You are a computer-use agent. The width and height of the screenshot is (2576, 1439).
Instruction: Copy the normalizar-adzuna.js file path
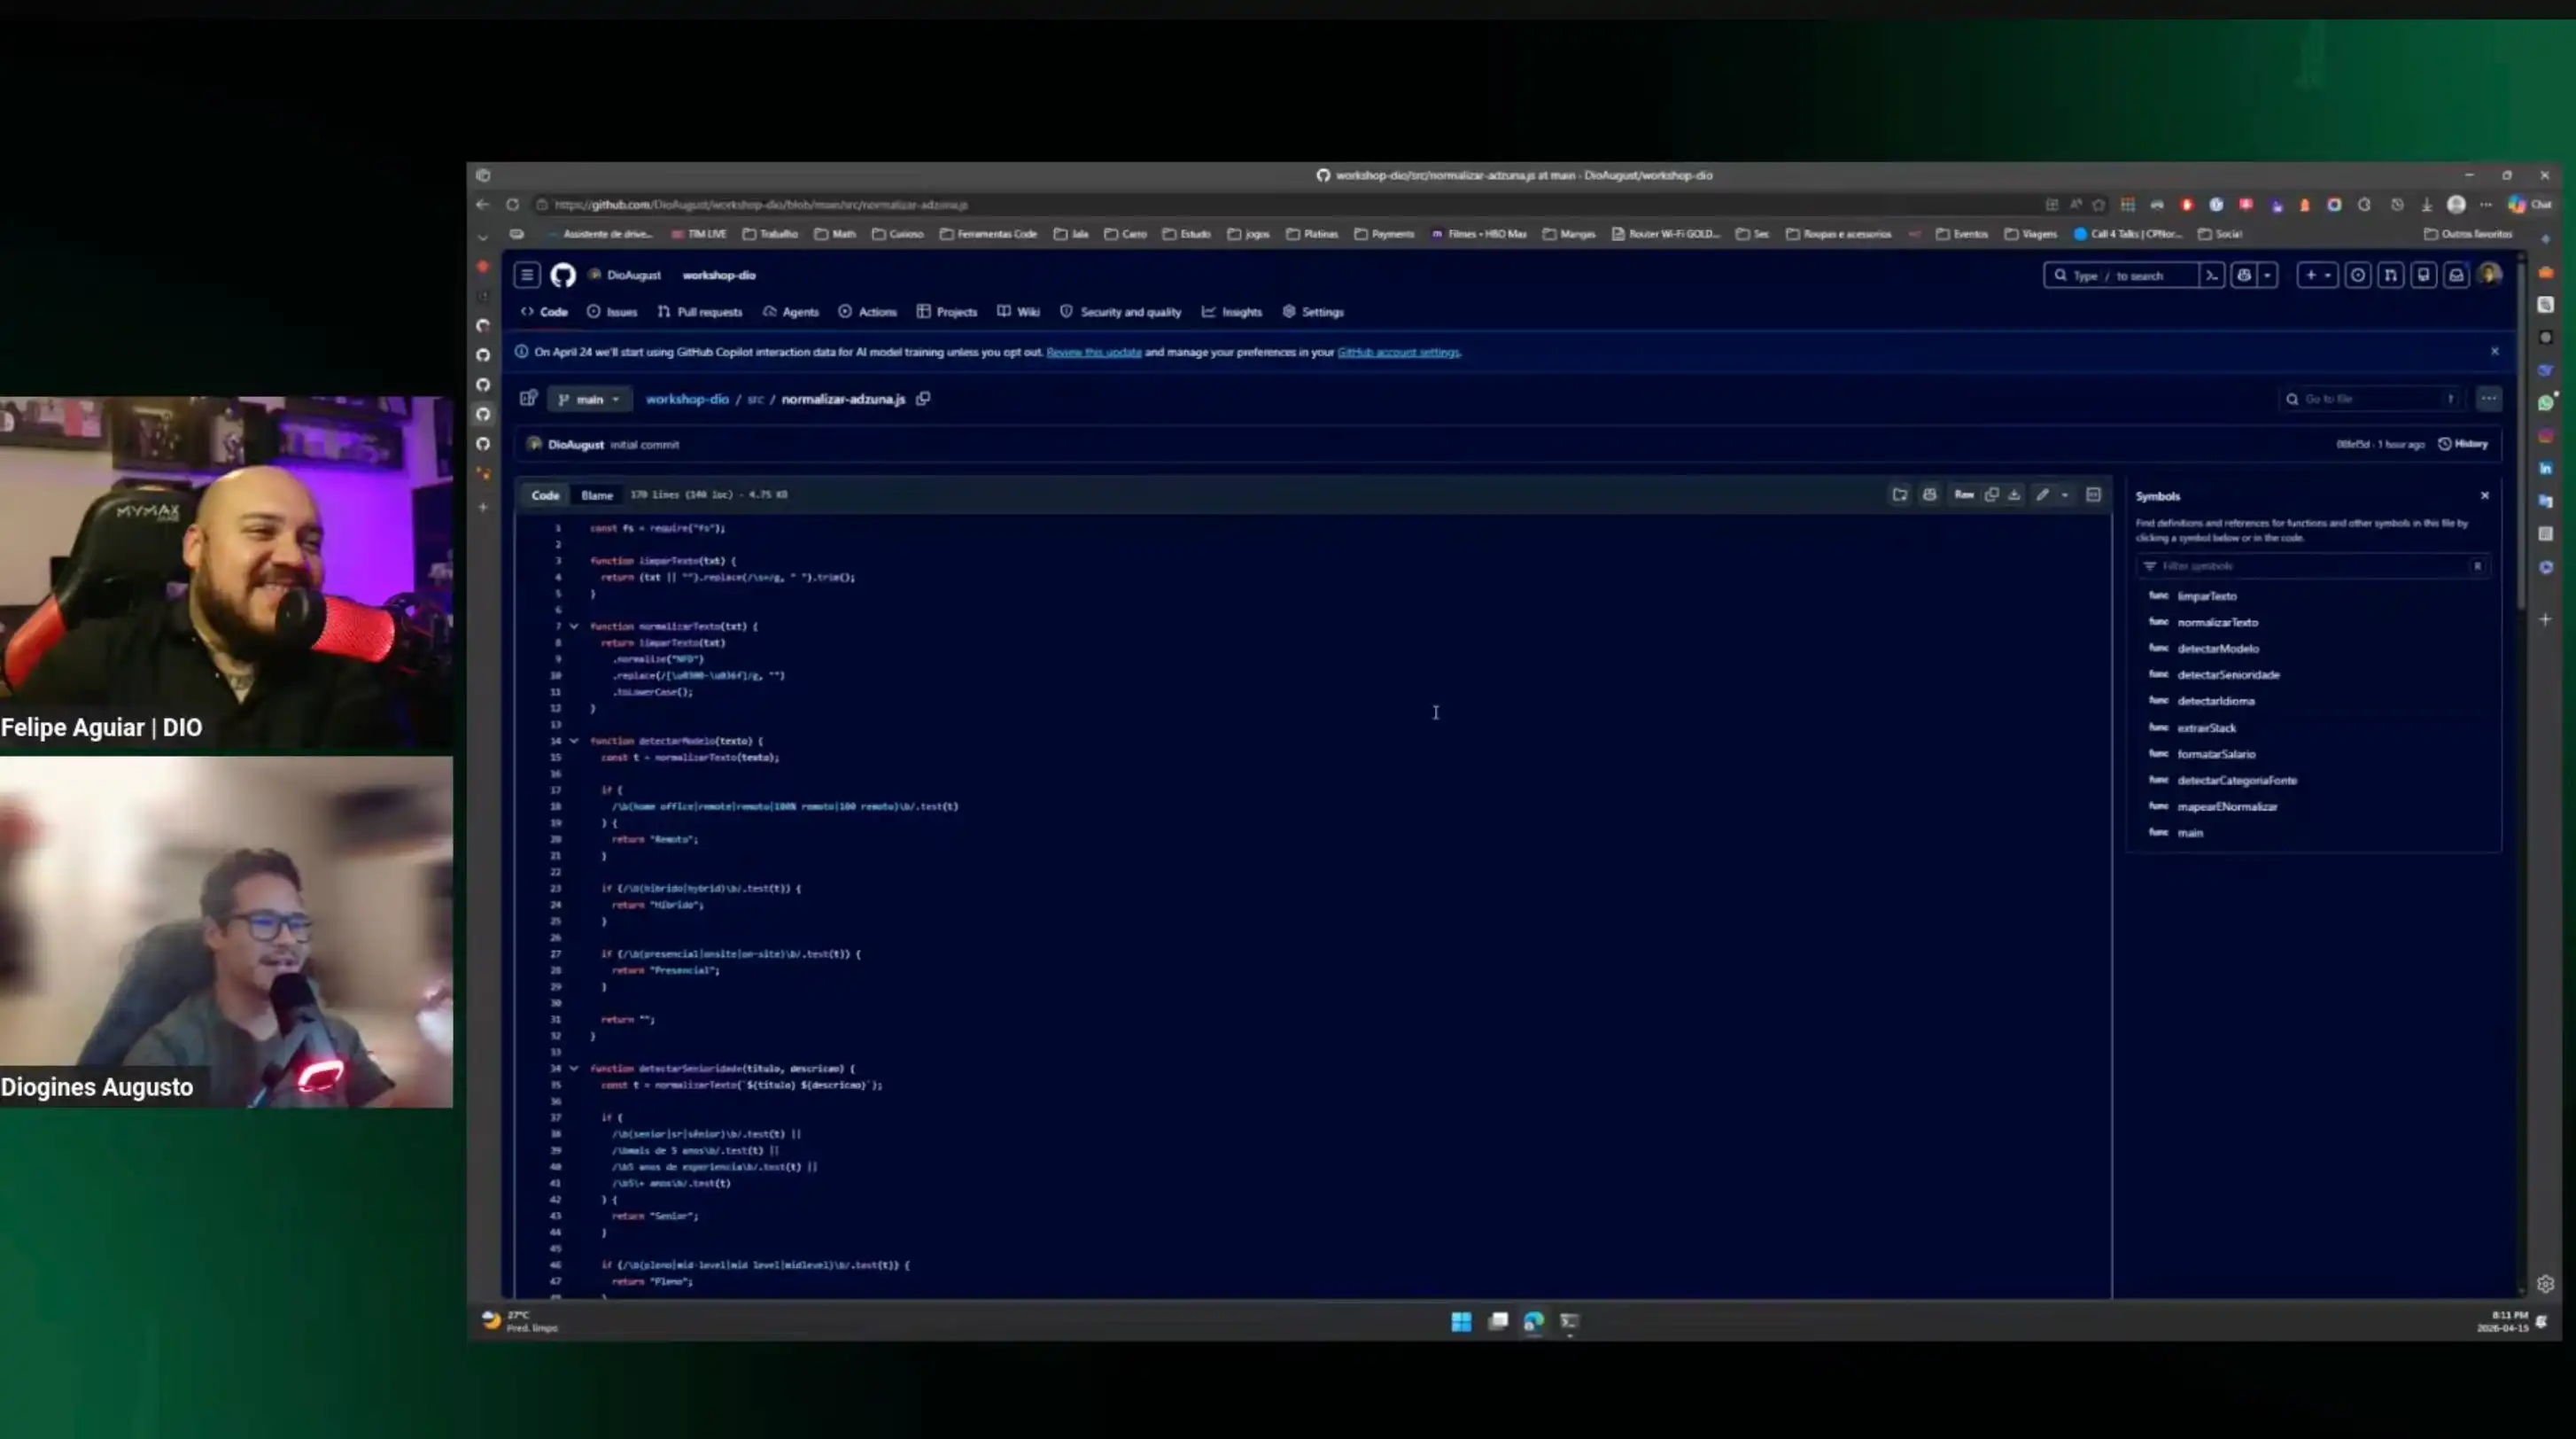(x=923, y=399)
